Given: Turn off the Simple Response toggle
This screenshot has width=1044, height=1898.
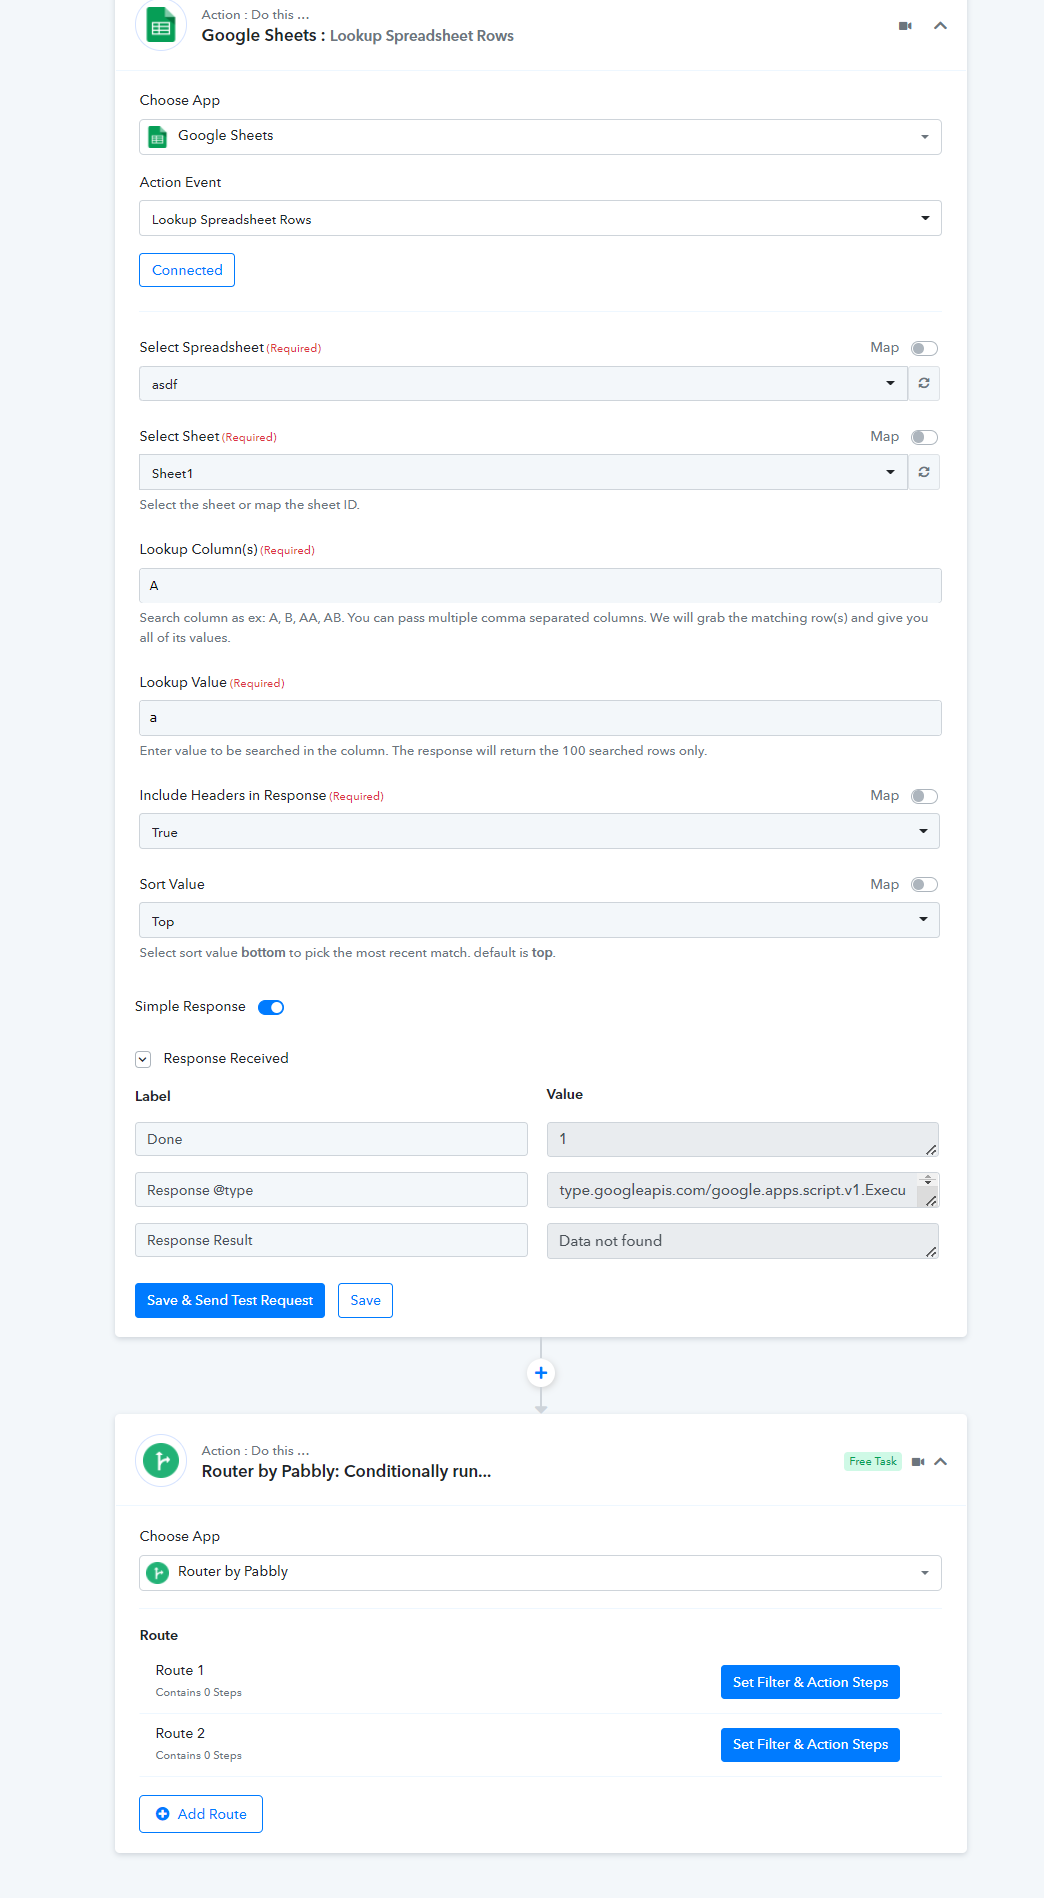Looking at the screenshot, I should pyautogui.click(x=271, y=1007).
